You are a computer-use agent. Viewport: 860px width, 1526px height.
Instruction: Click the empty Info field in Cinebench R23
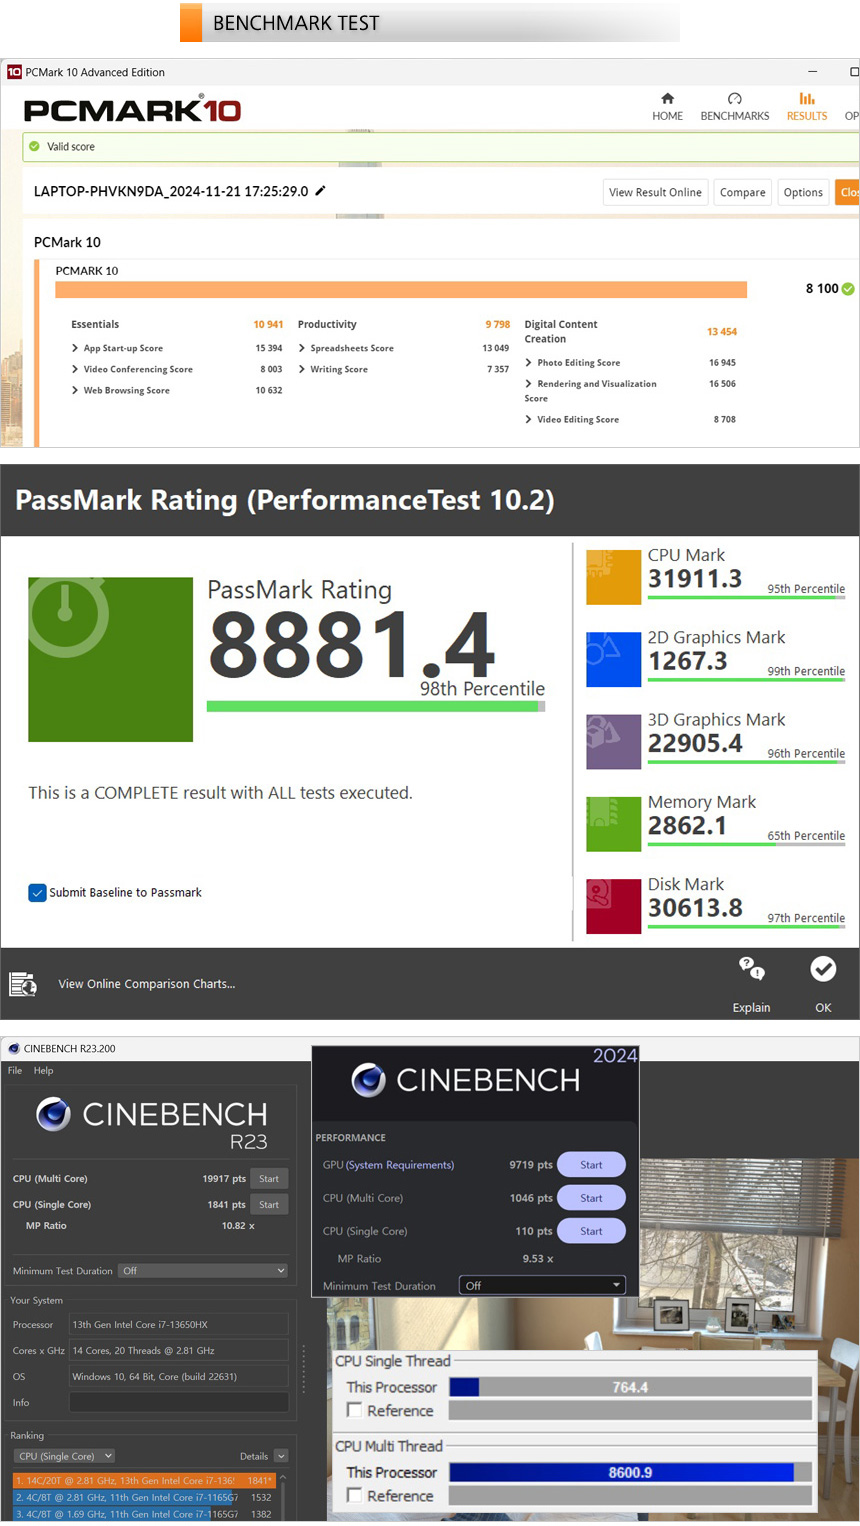178,1402
